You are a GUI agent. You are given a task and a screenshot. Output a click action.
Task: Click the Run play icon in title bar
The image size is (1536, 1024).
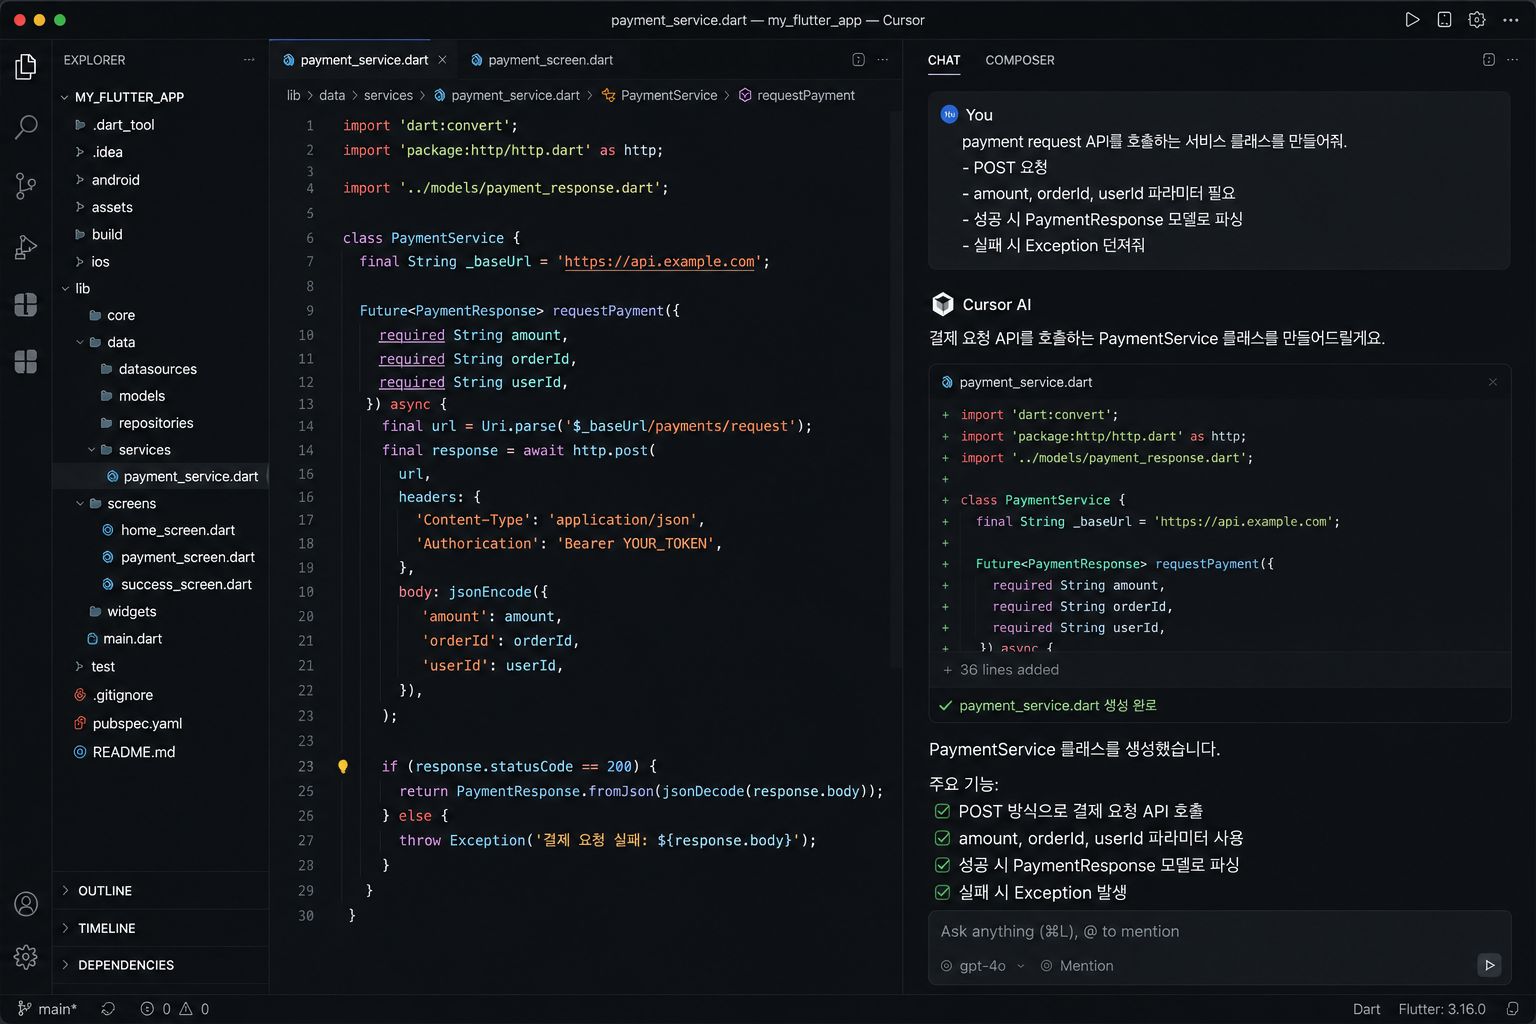tap(1412, 20)
